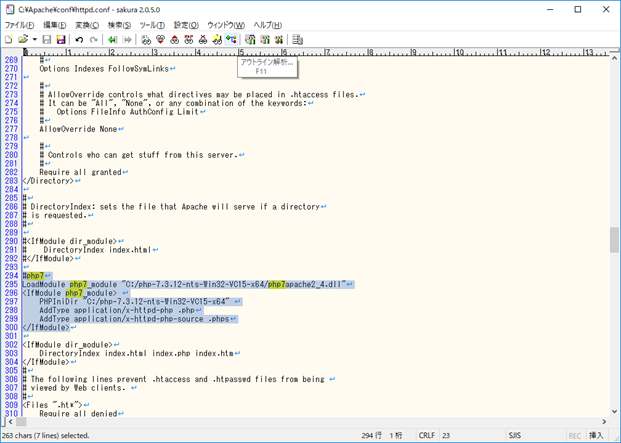Image resolution: width=621 pixels, height=443 pixels.
Task: Undo the last edit
Action: [79, 40]
